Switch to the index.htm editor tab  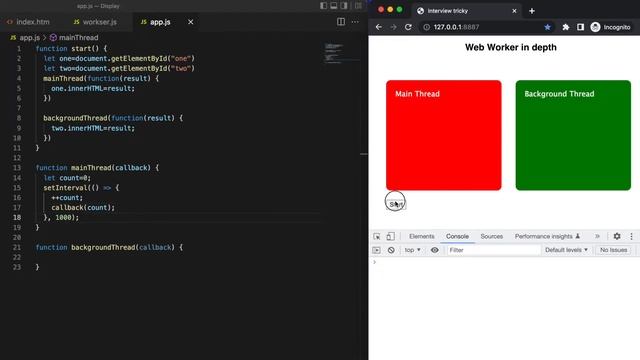click(x=28, y=22)
